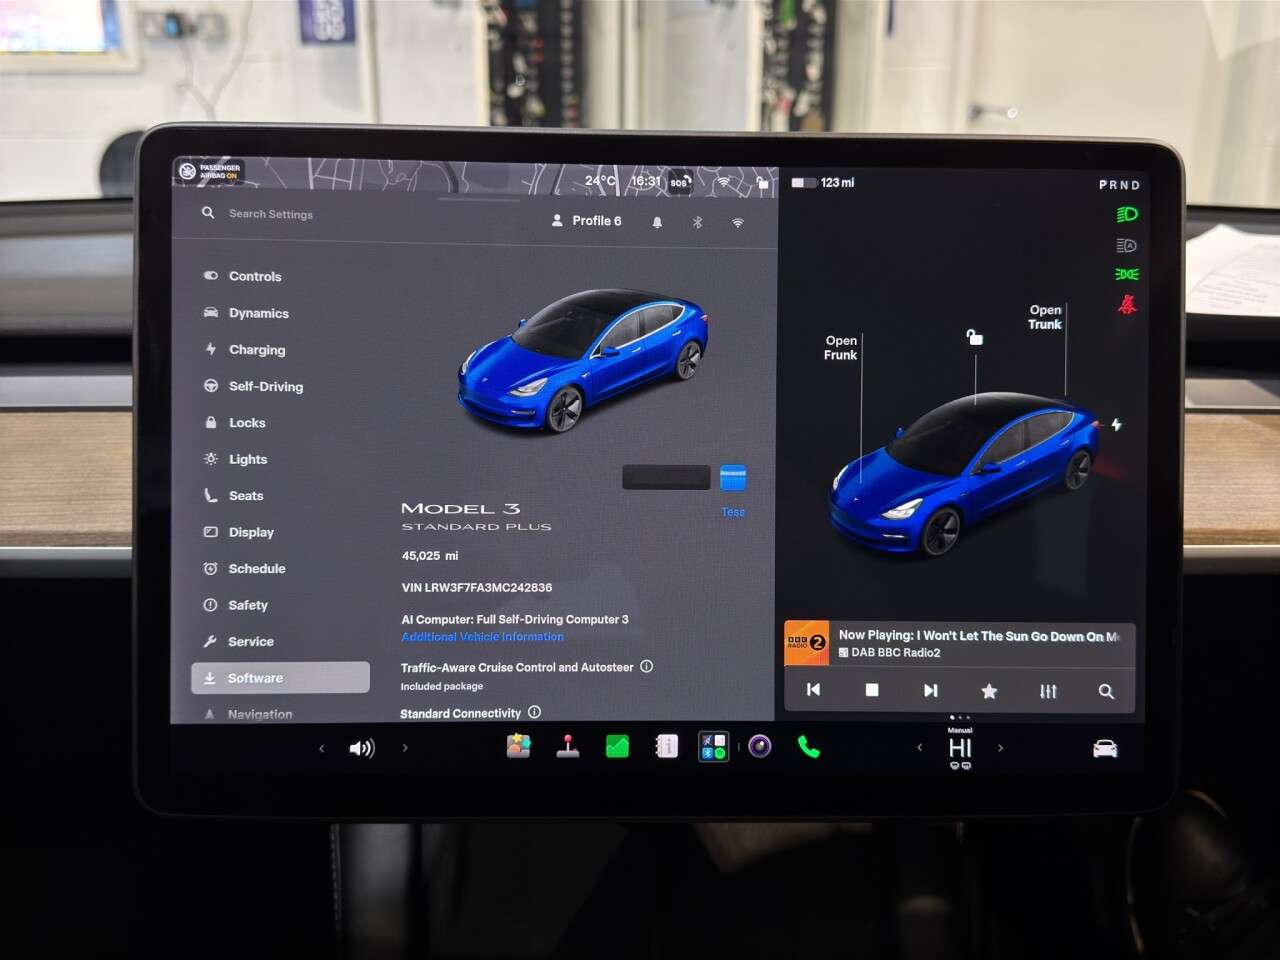Toggle the lock icon above the car
Image resolution: width=1280 pixels, height=960 pixels.
click(974, 337)
